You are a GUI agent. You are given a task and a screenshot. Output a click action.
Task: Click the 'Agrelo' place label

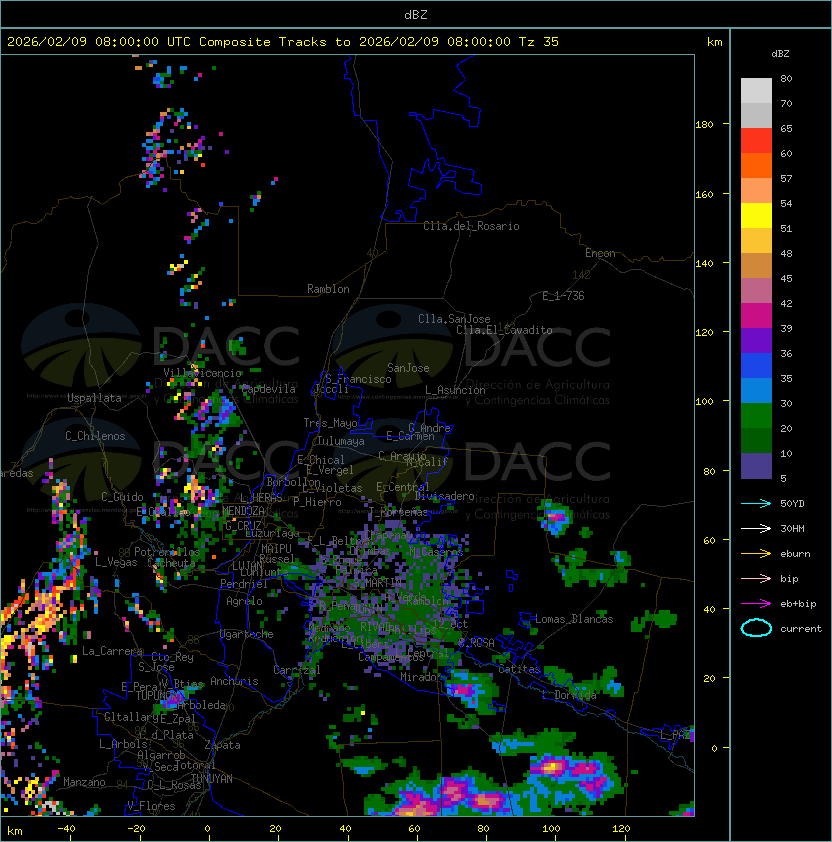point(244,601)
